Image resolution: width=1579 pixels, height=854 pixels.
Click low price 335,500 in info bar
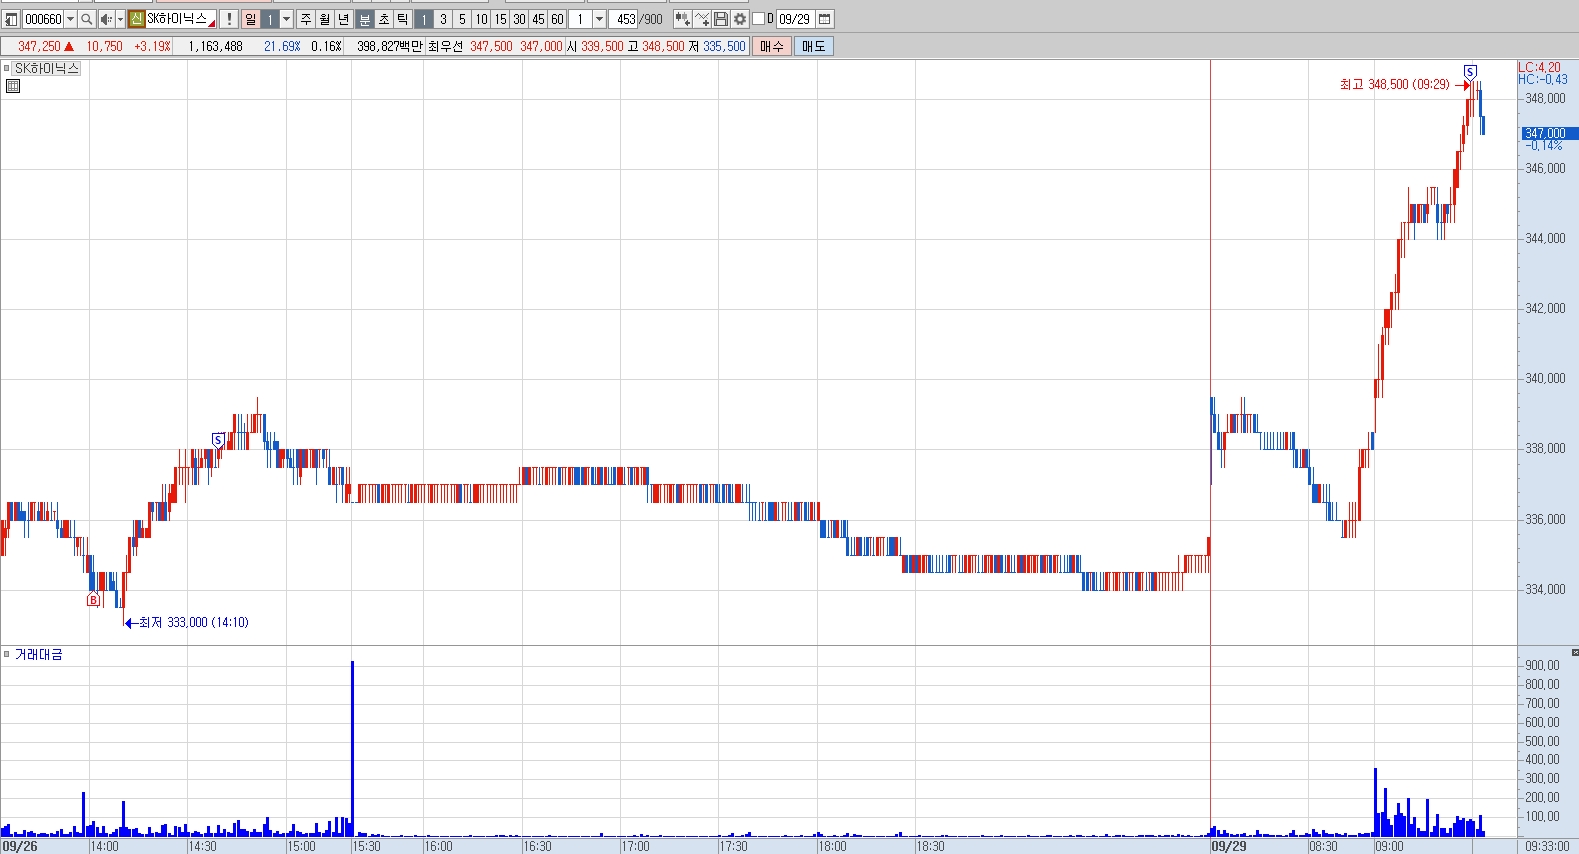coord(724,46)
